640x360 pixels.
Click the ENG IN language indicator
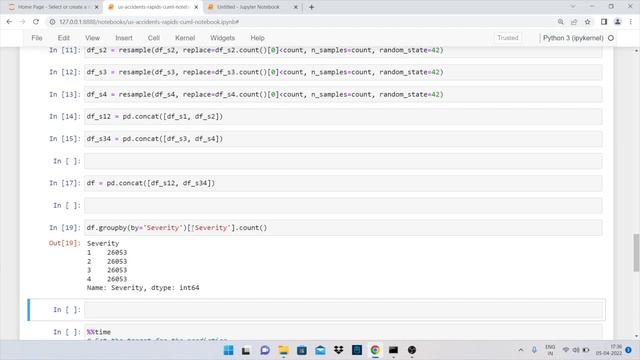point(550,350)
